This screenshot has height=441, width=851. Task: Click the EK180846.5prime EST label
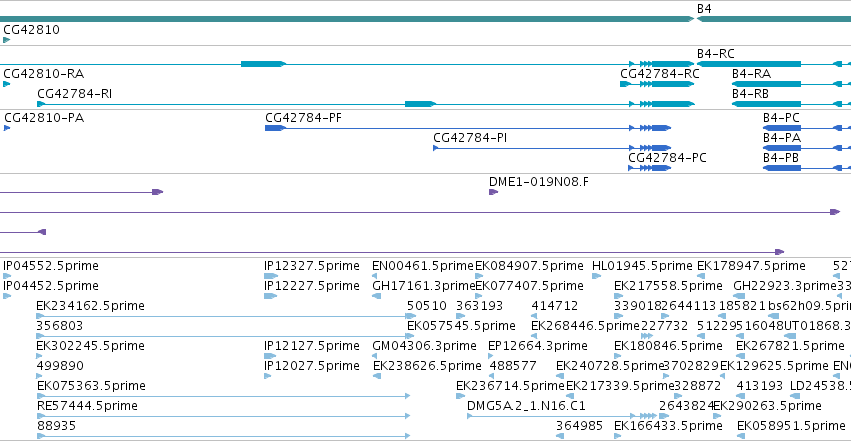pyautogui.click(x=668, y=346)
